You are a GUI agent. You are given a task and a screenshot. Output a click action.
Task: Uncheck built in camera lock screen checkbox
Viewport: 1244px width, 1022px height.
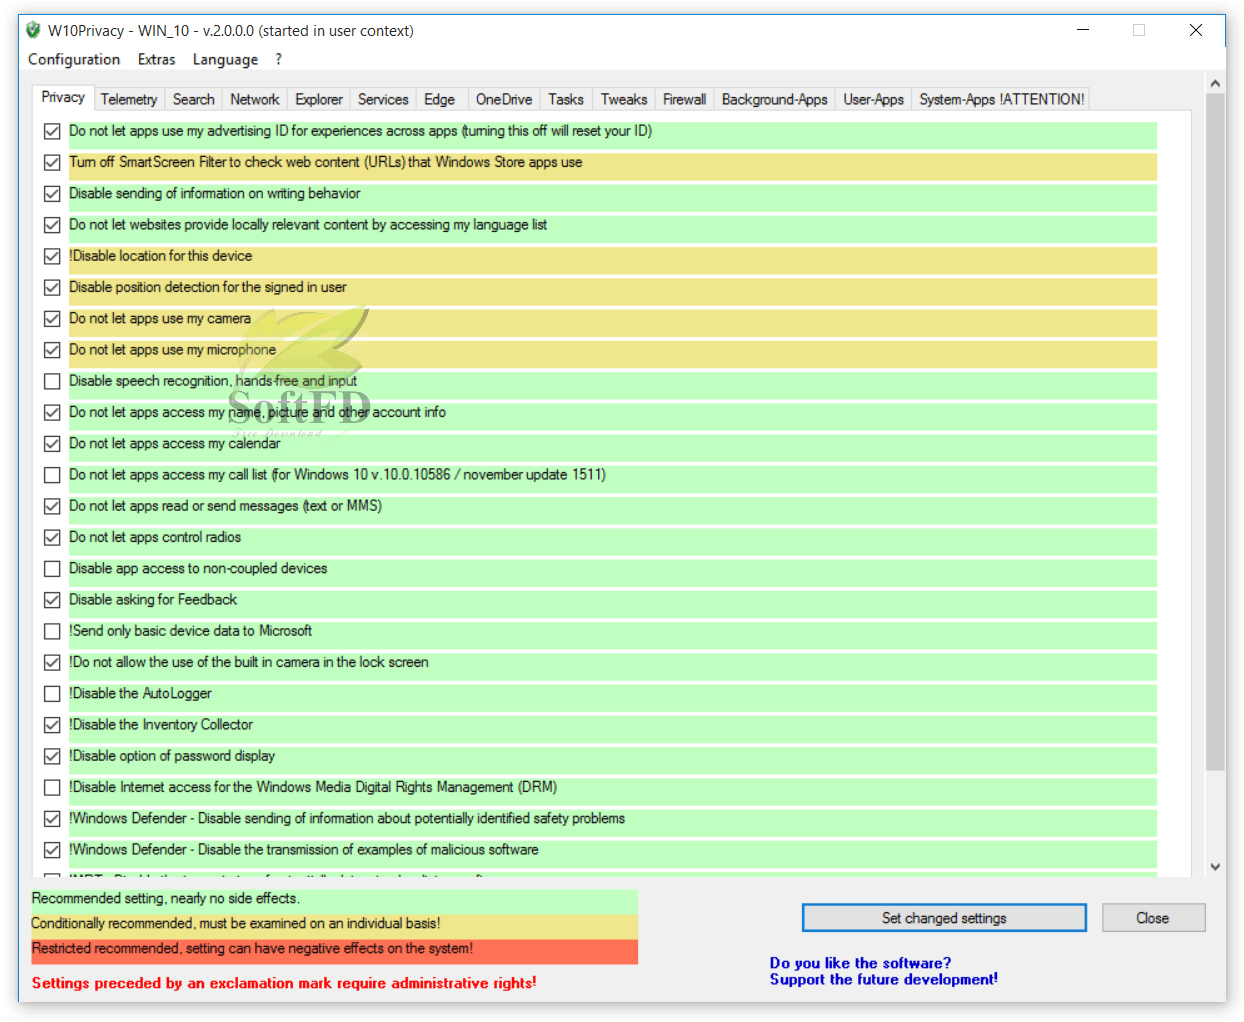52,662
